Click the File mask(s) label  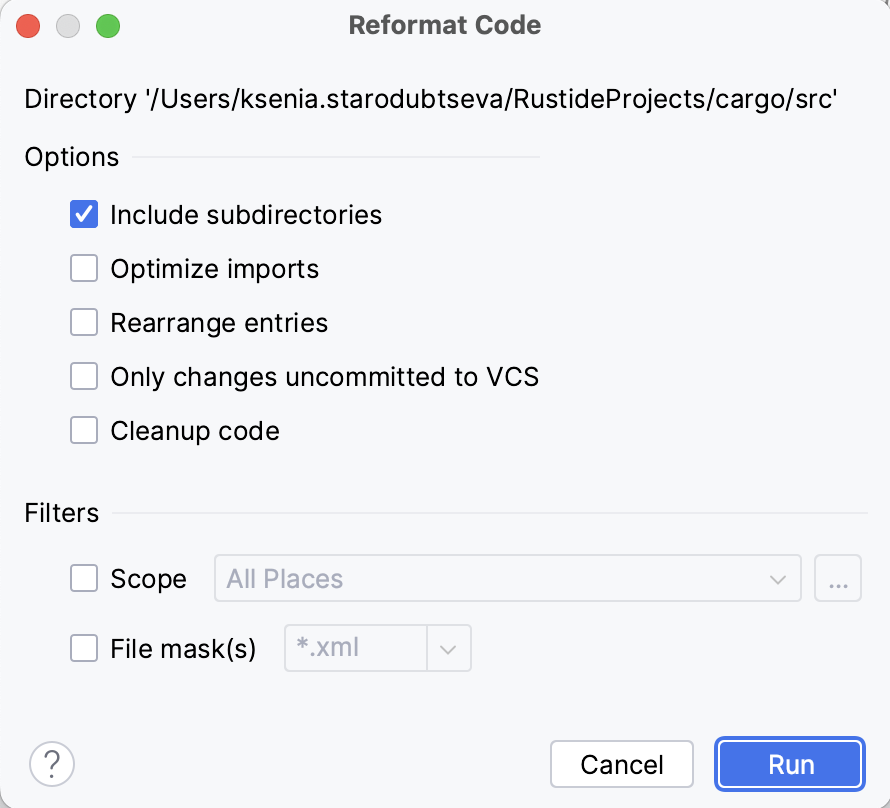click(x=182, y=648)
